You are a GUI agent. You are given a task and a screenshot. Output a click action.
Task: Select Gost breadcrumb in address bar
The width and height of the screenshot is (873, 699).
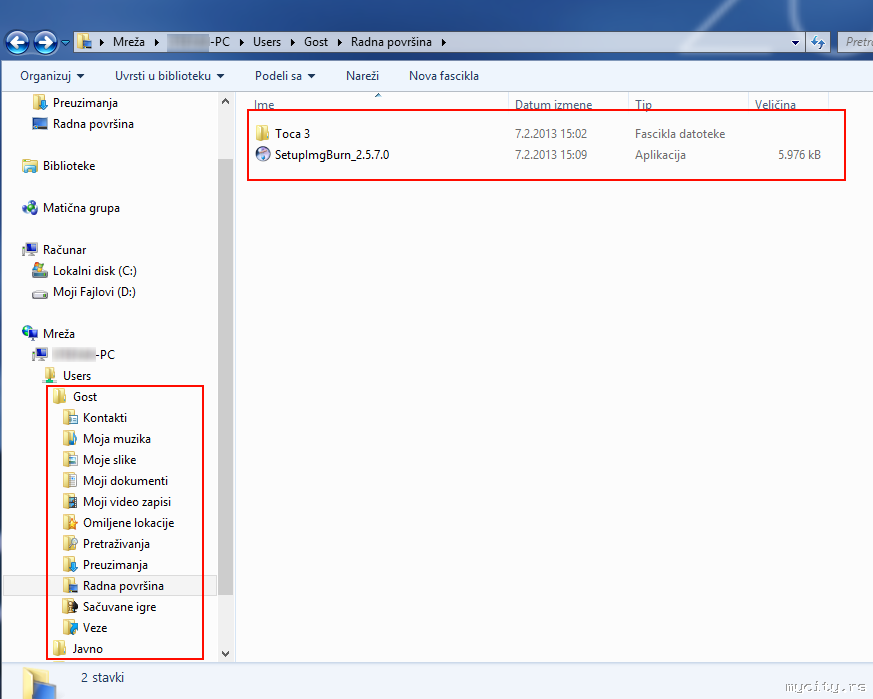click(316, 42)
